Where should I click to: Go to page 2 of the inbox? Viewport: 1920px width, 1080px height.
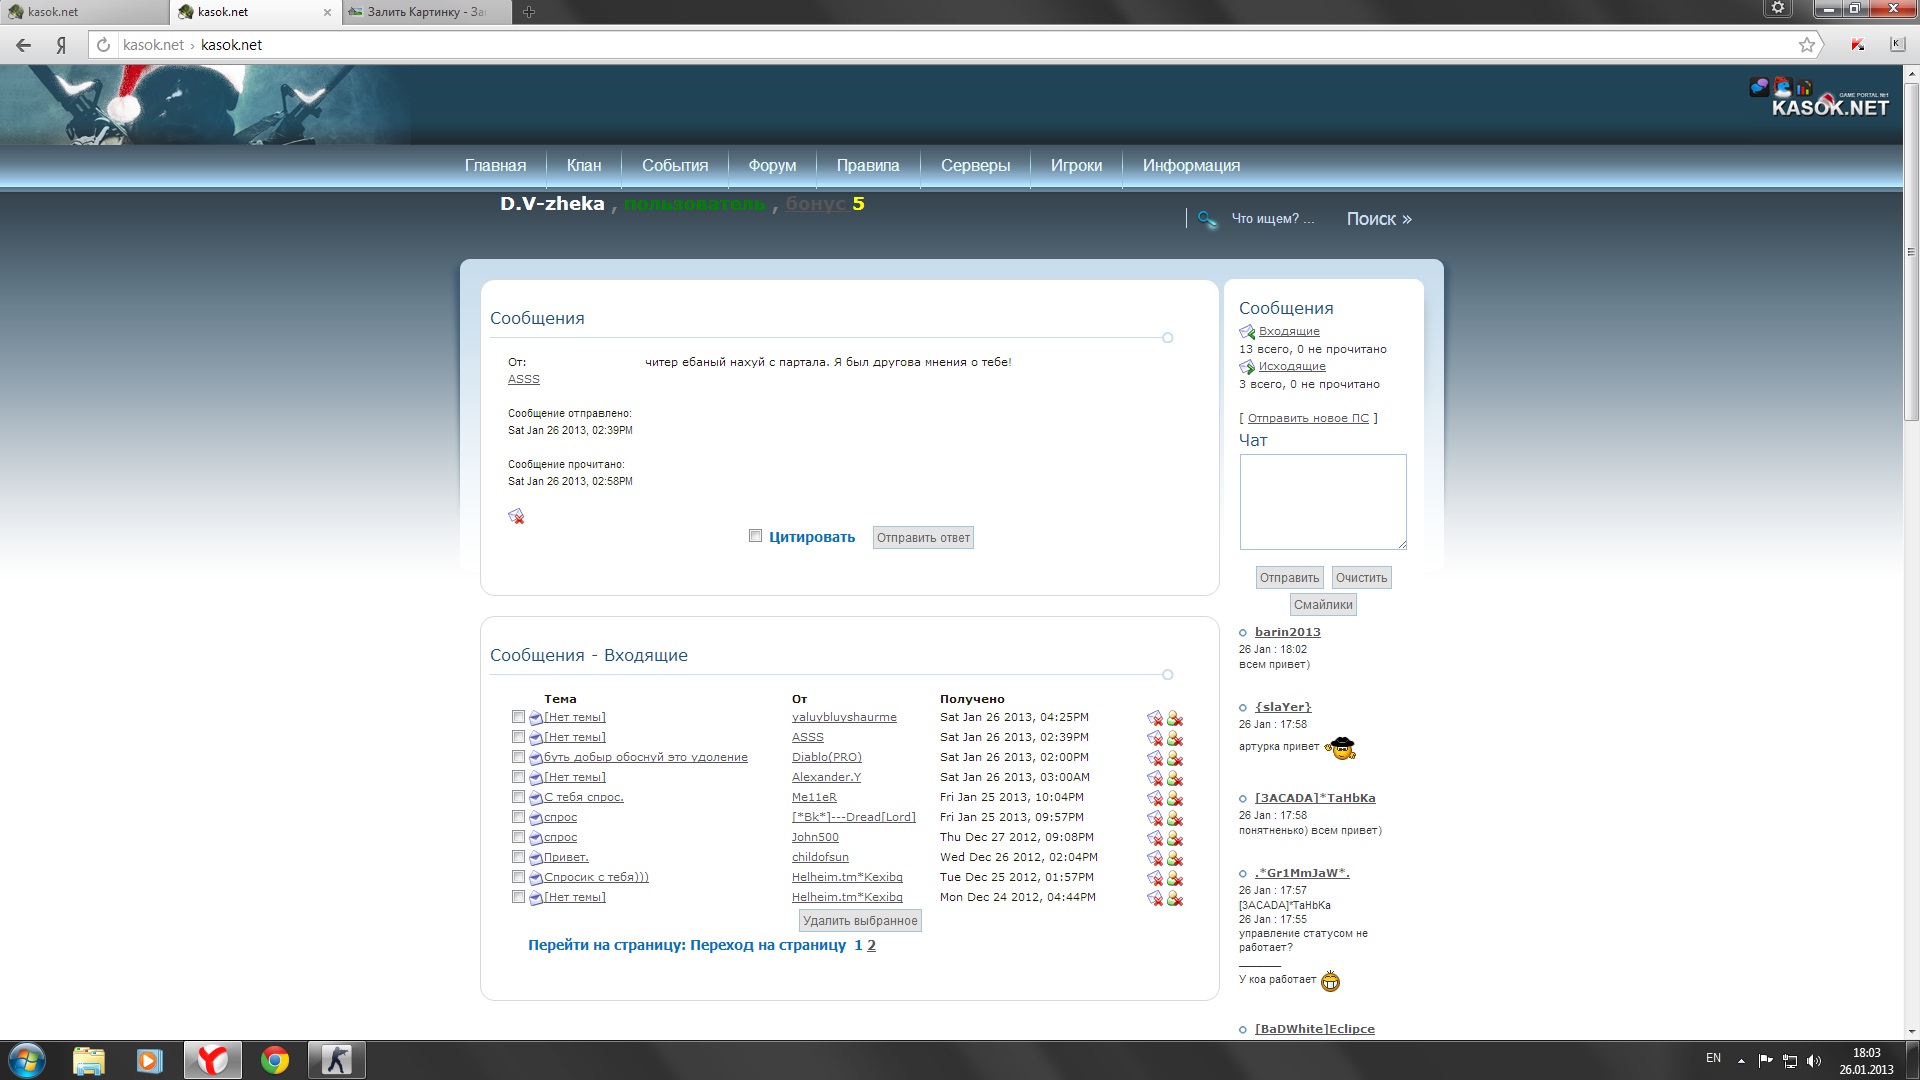[x=871, y=945]
